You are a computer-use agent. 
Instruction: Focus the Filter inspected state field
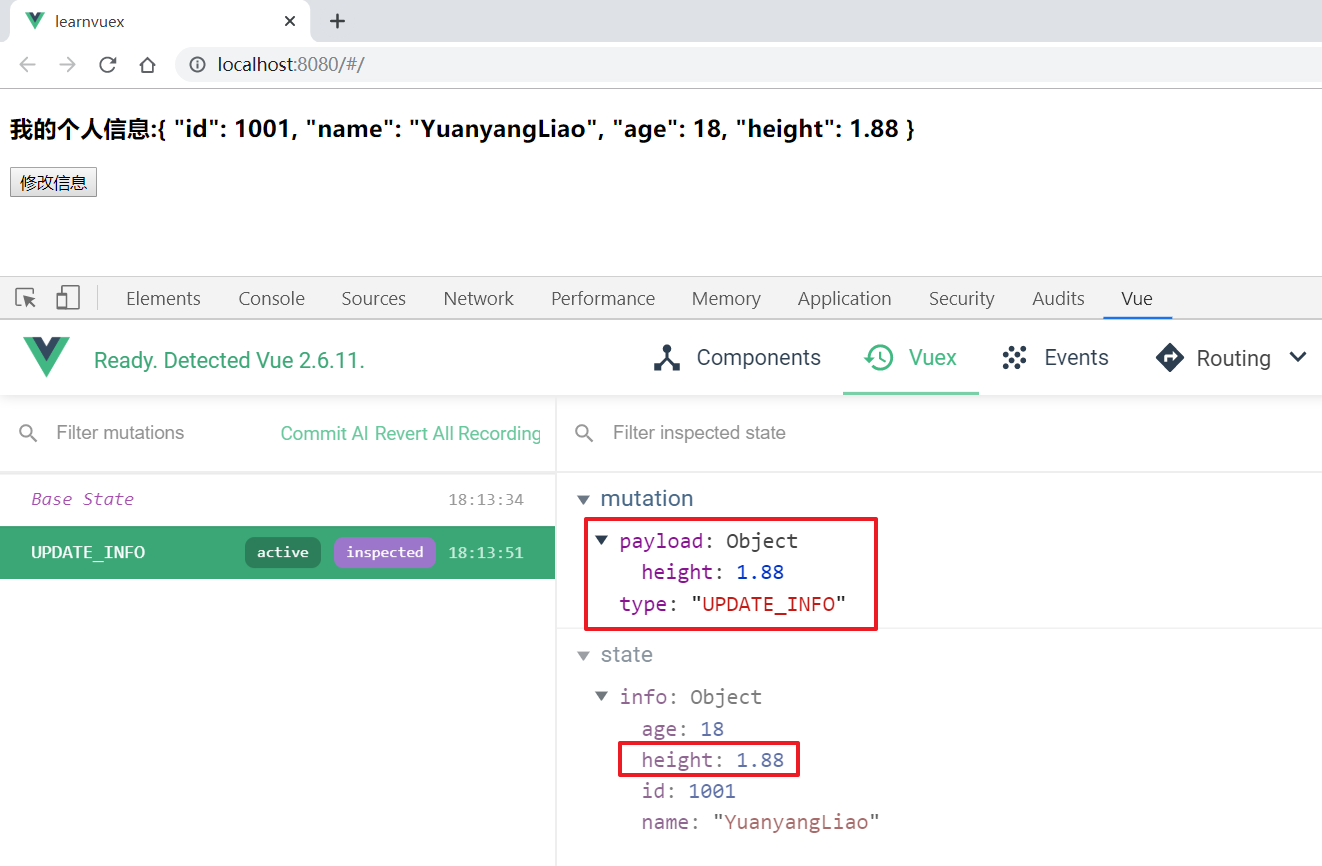(x=699, y=433)
